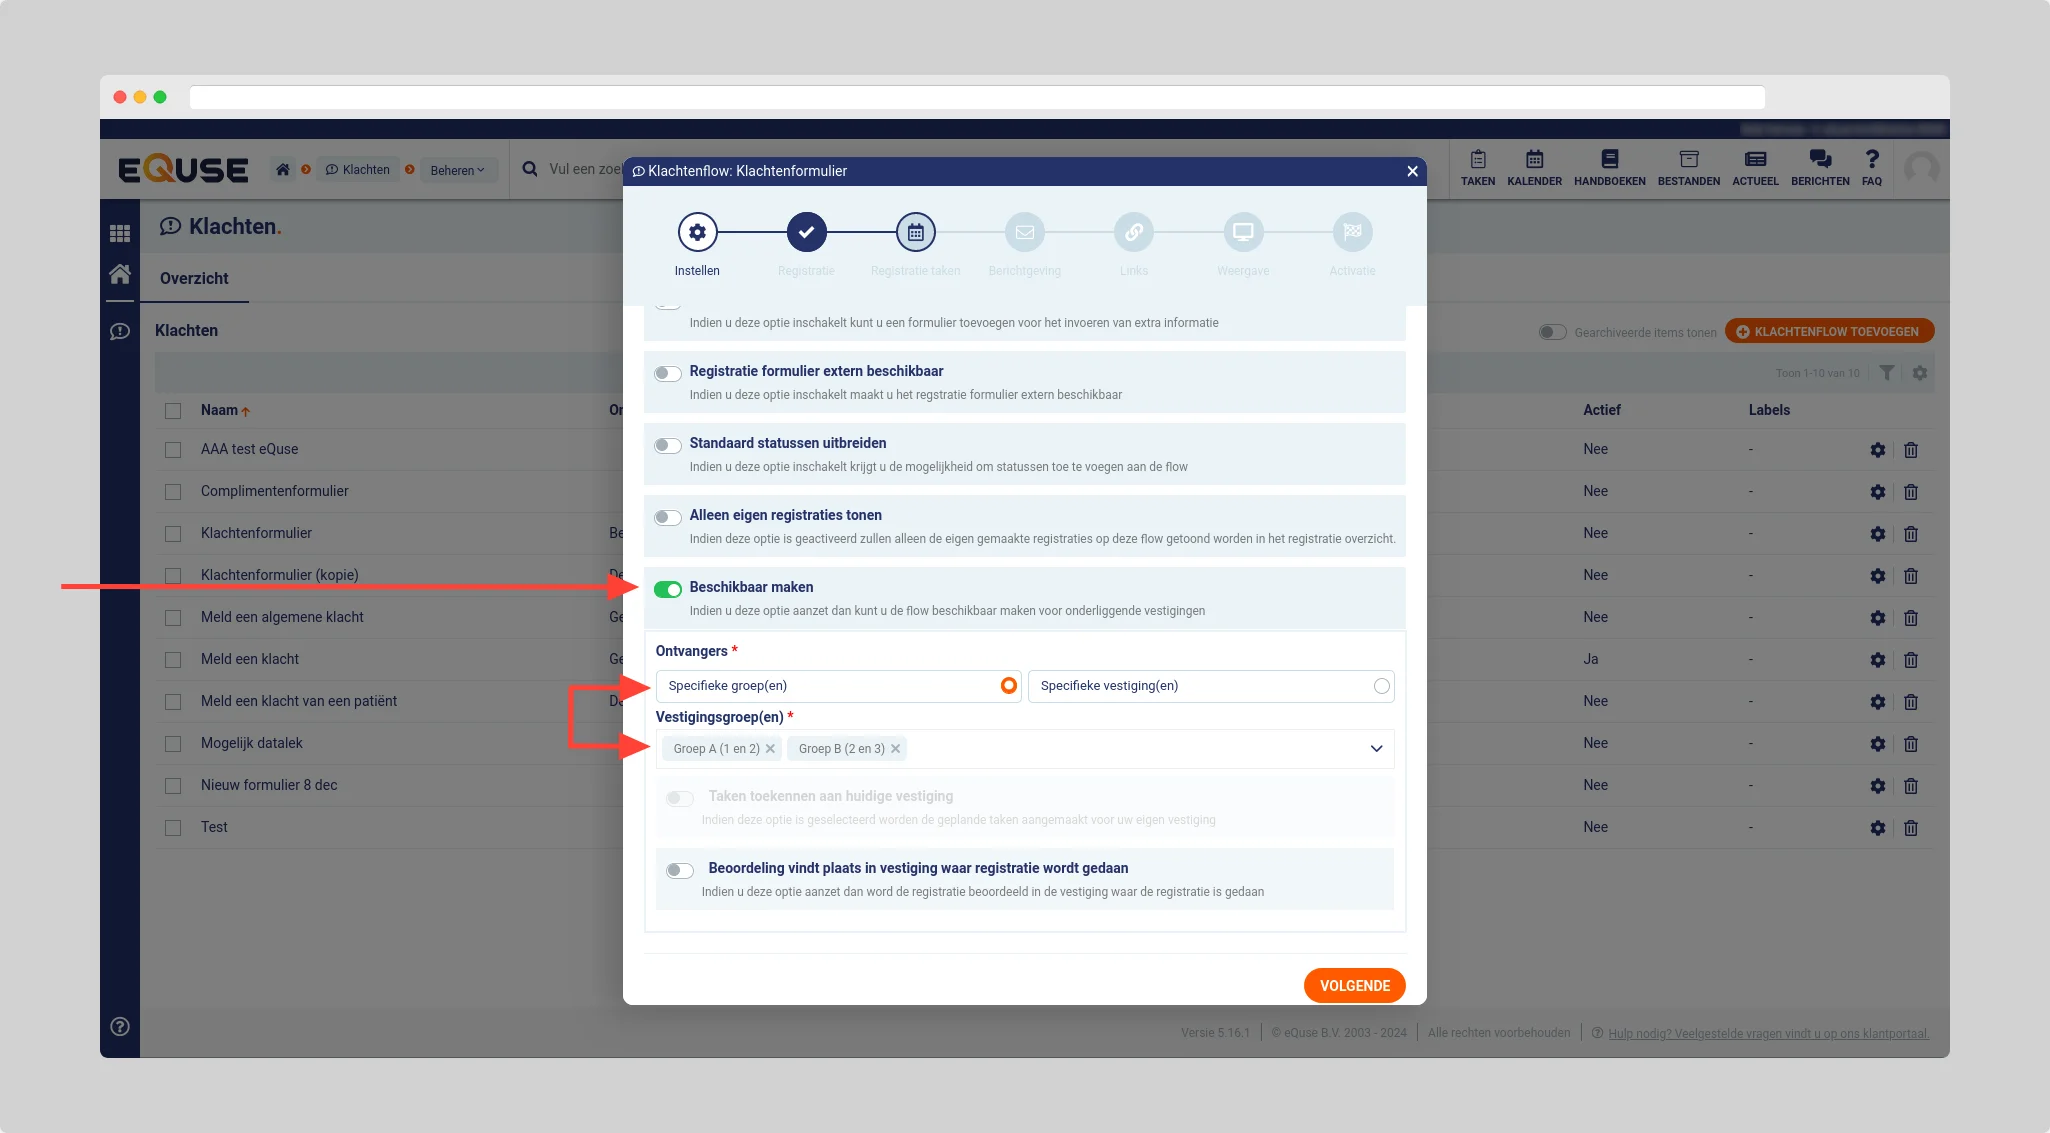Screen dimensions: 2050x1133
Task: Sort the table by the Naam column
Action: pos(219,410)
